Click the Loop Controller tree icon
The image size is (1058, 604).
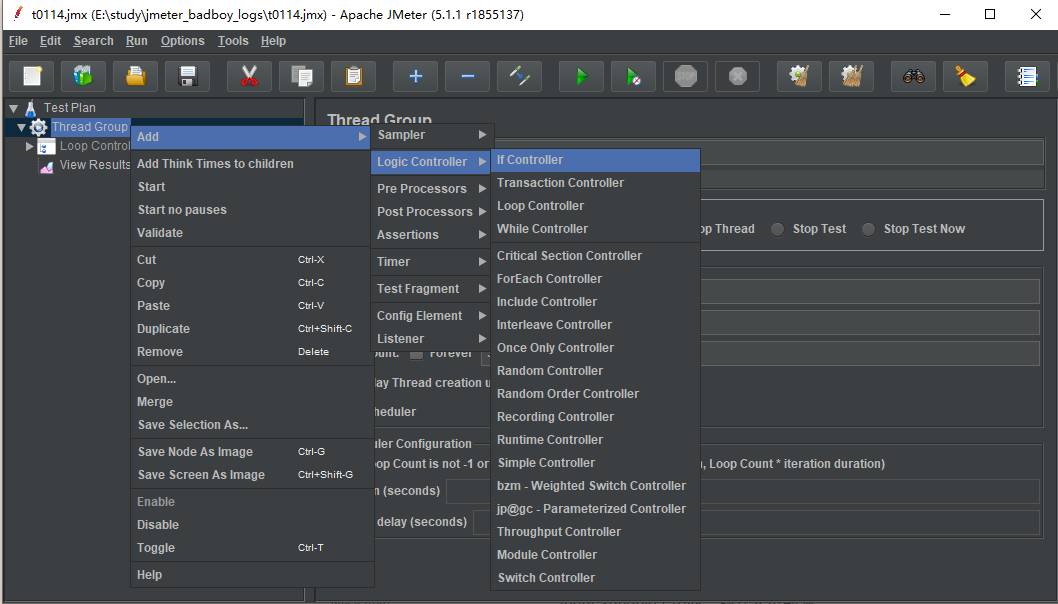tap(47, 146)
